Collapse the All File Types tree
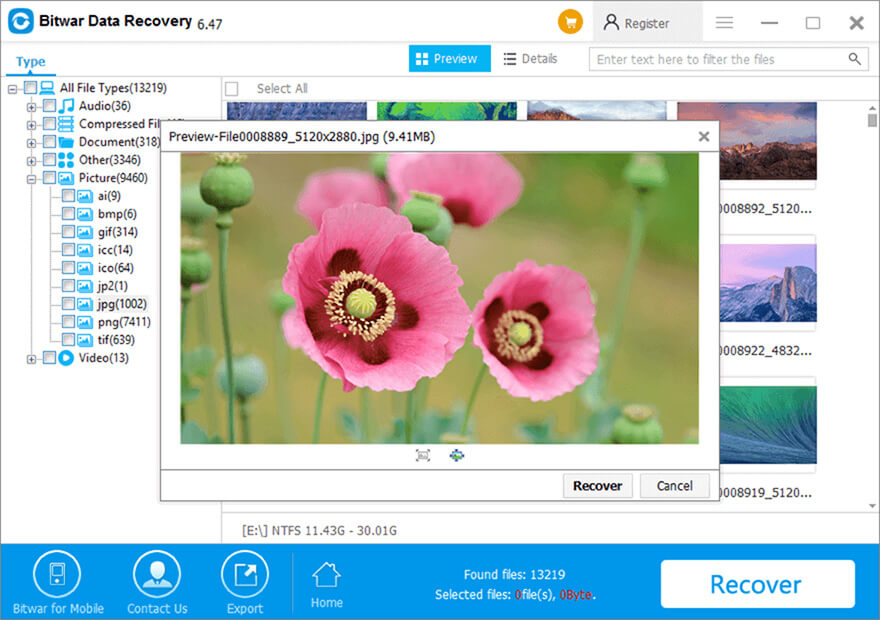 [12, 89]
